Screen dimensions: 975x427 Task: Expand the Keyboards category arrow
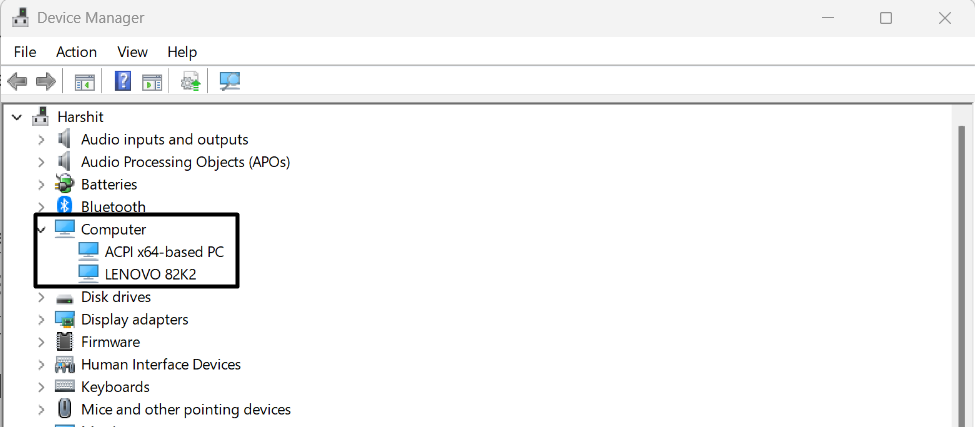[41, 387]
